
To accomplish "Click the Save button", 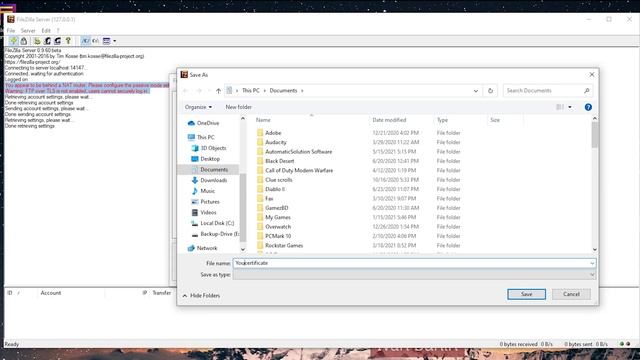I will coord(527,294).
